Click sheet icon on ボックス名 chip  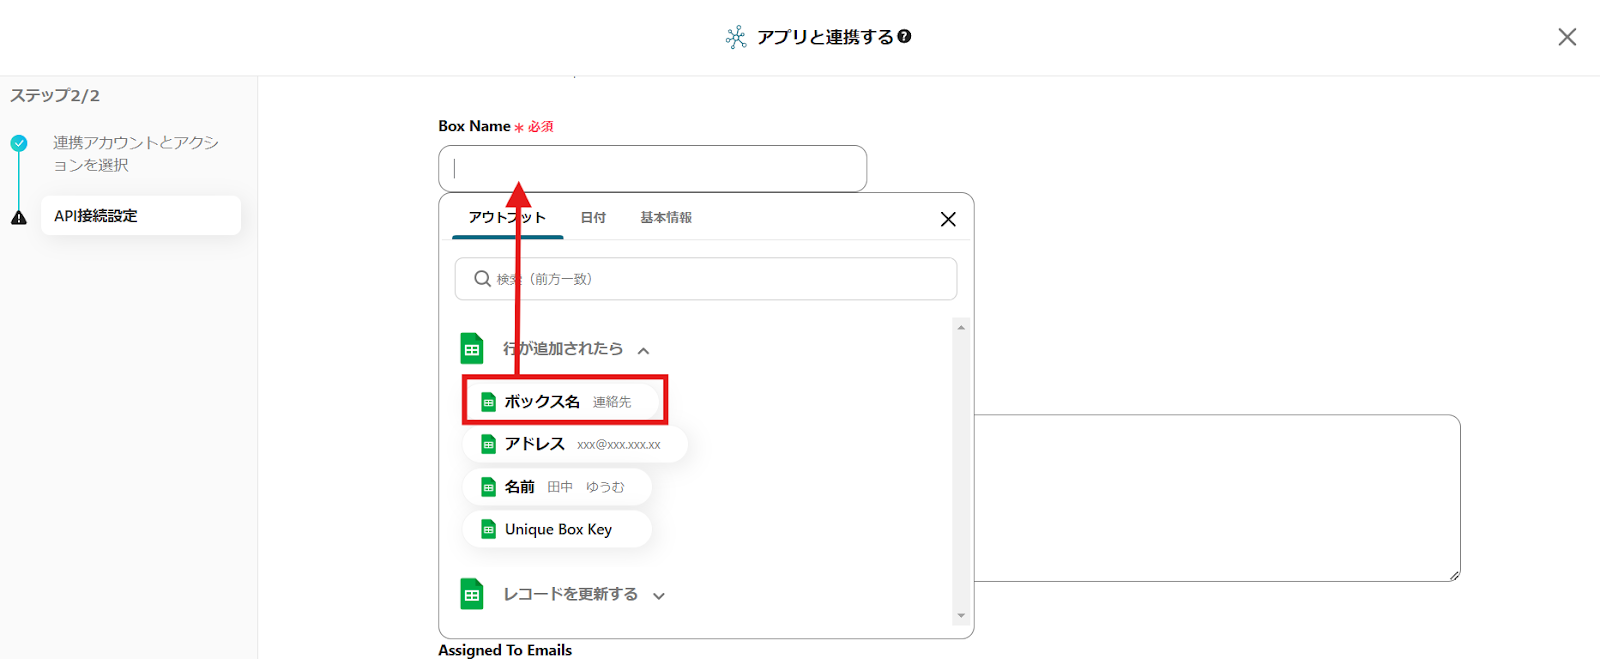point(488,402)
